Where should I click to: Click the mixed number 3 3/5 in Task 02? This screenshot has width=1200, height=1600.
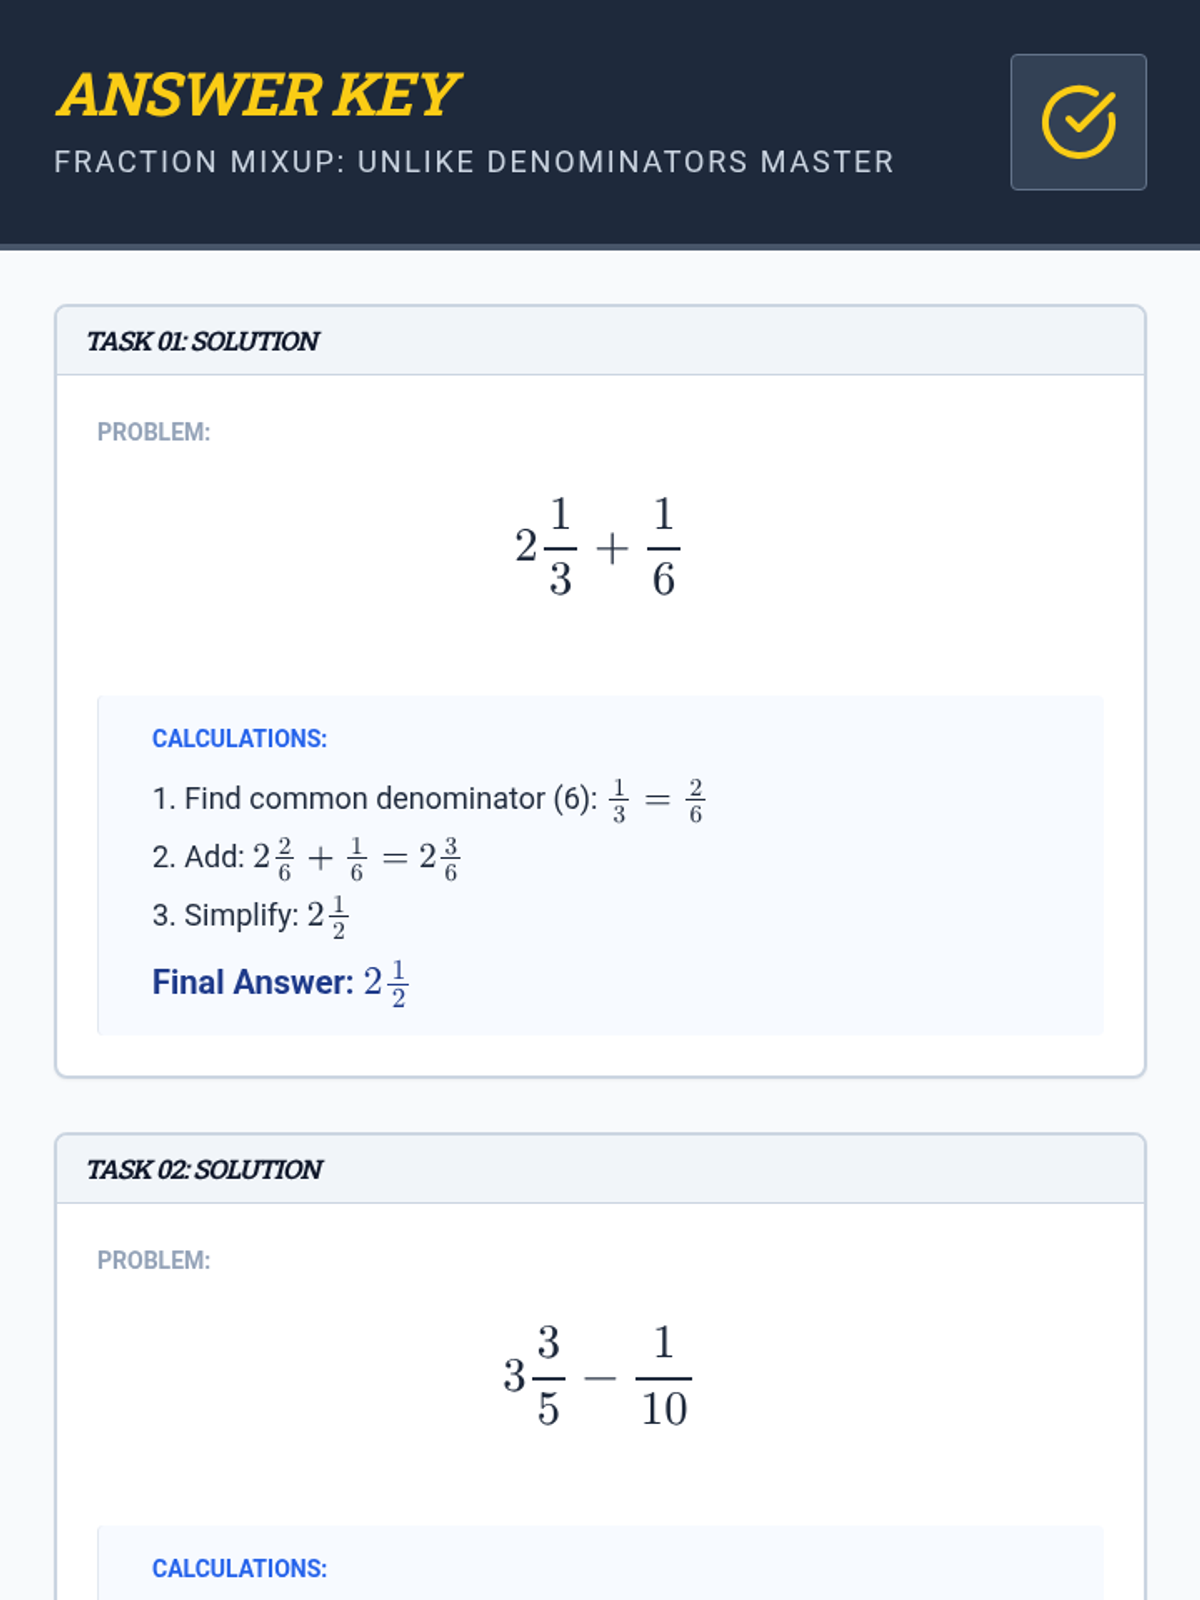(534, 1376)
